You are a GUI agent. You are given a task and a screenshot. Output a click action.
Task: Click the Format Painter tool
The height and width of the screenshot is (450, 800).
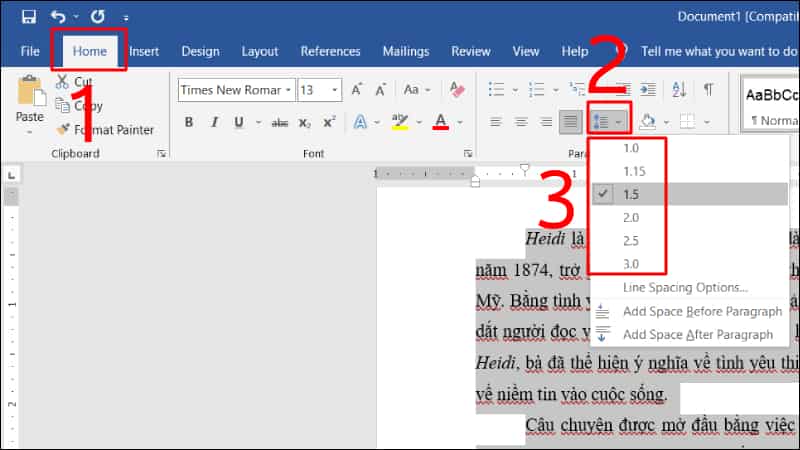105,129
